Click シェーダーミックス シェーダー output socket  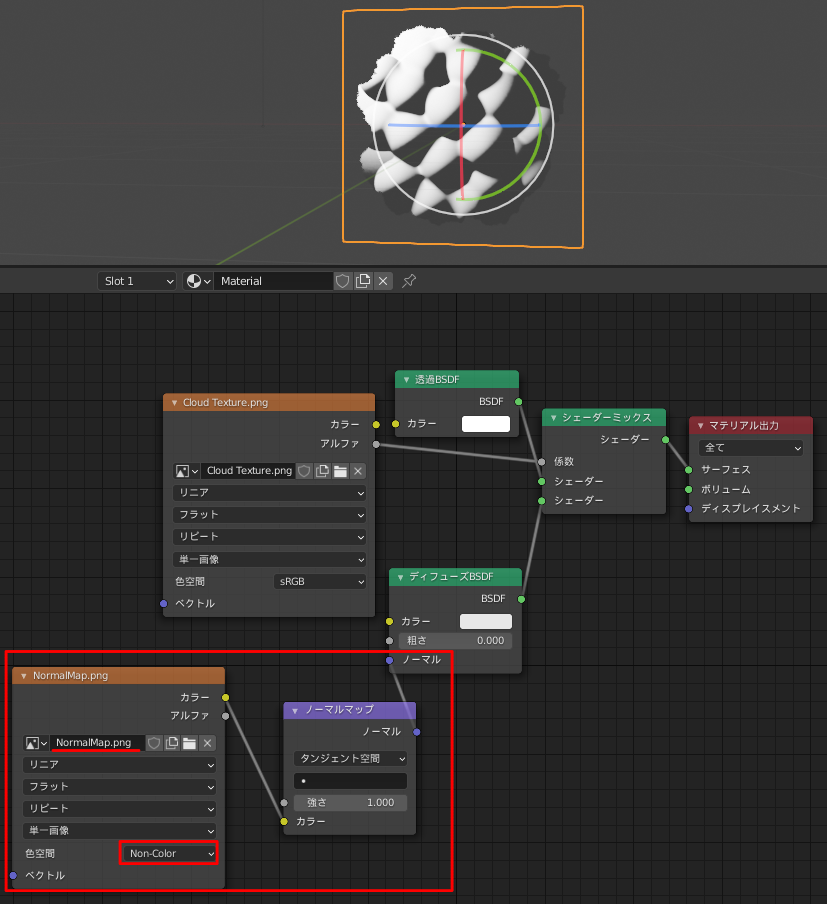666,440
